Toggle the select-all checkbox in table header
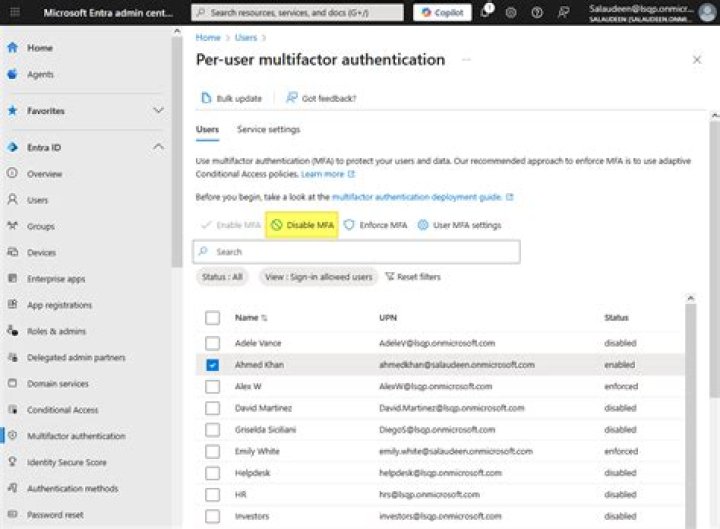The width and height of the screenshot is (720, 529). [213, 318]
